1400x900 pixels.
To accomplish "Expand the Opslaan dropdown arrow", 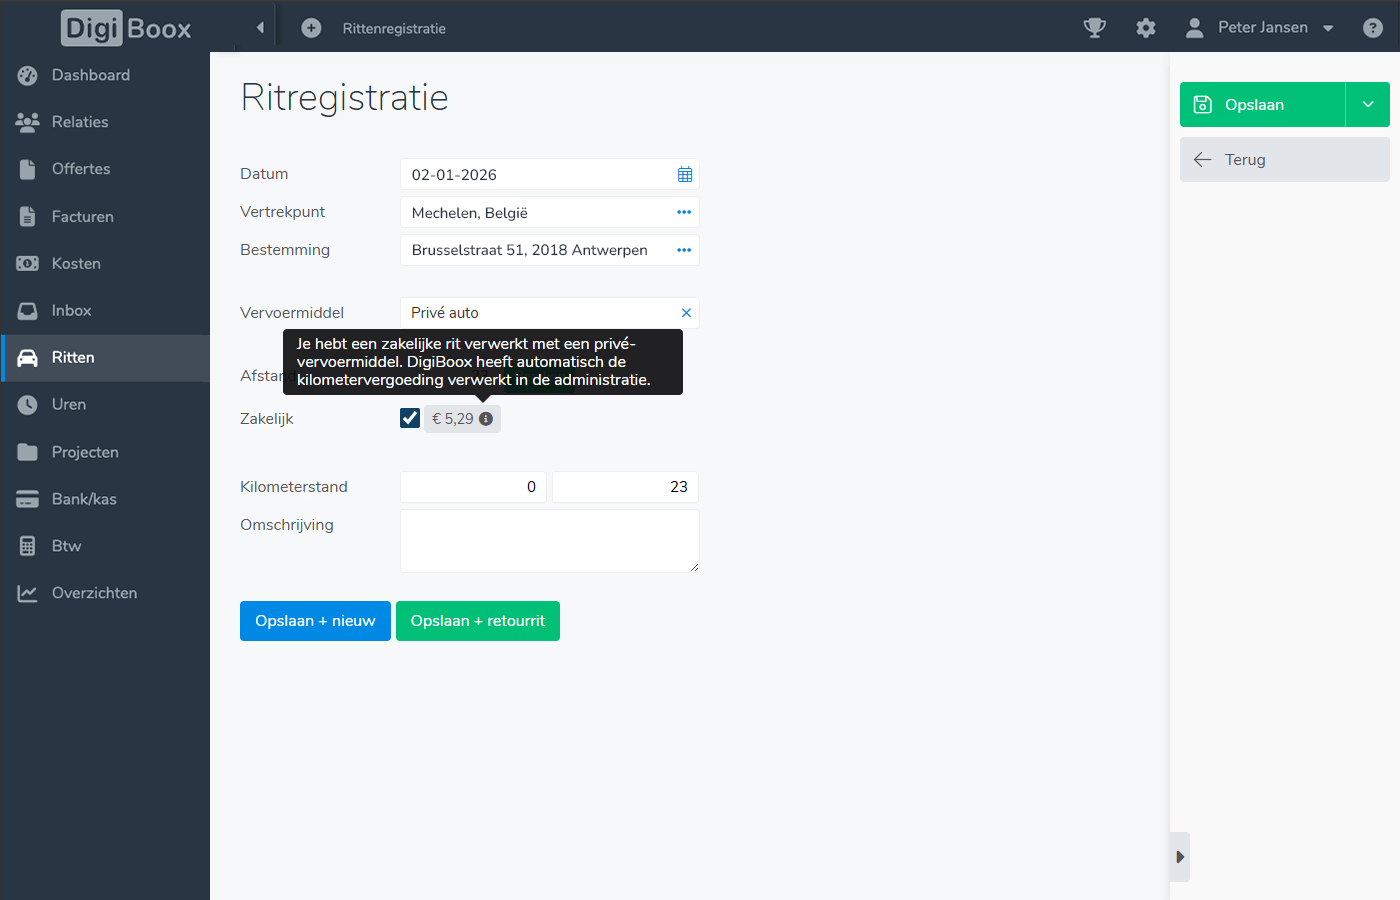I will click(1367, 105).
